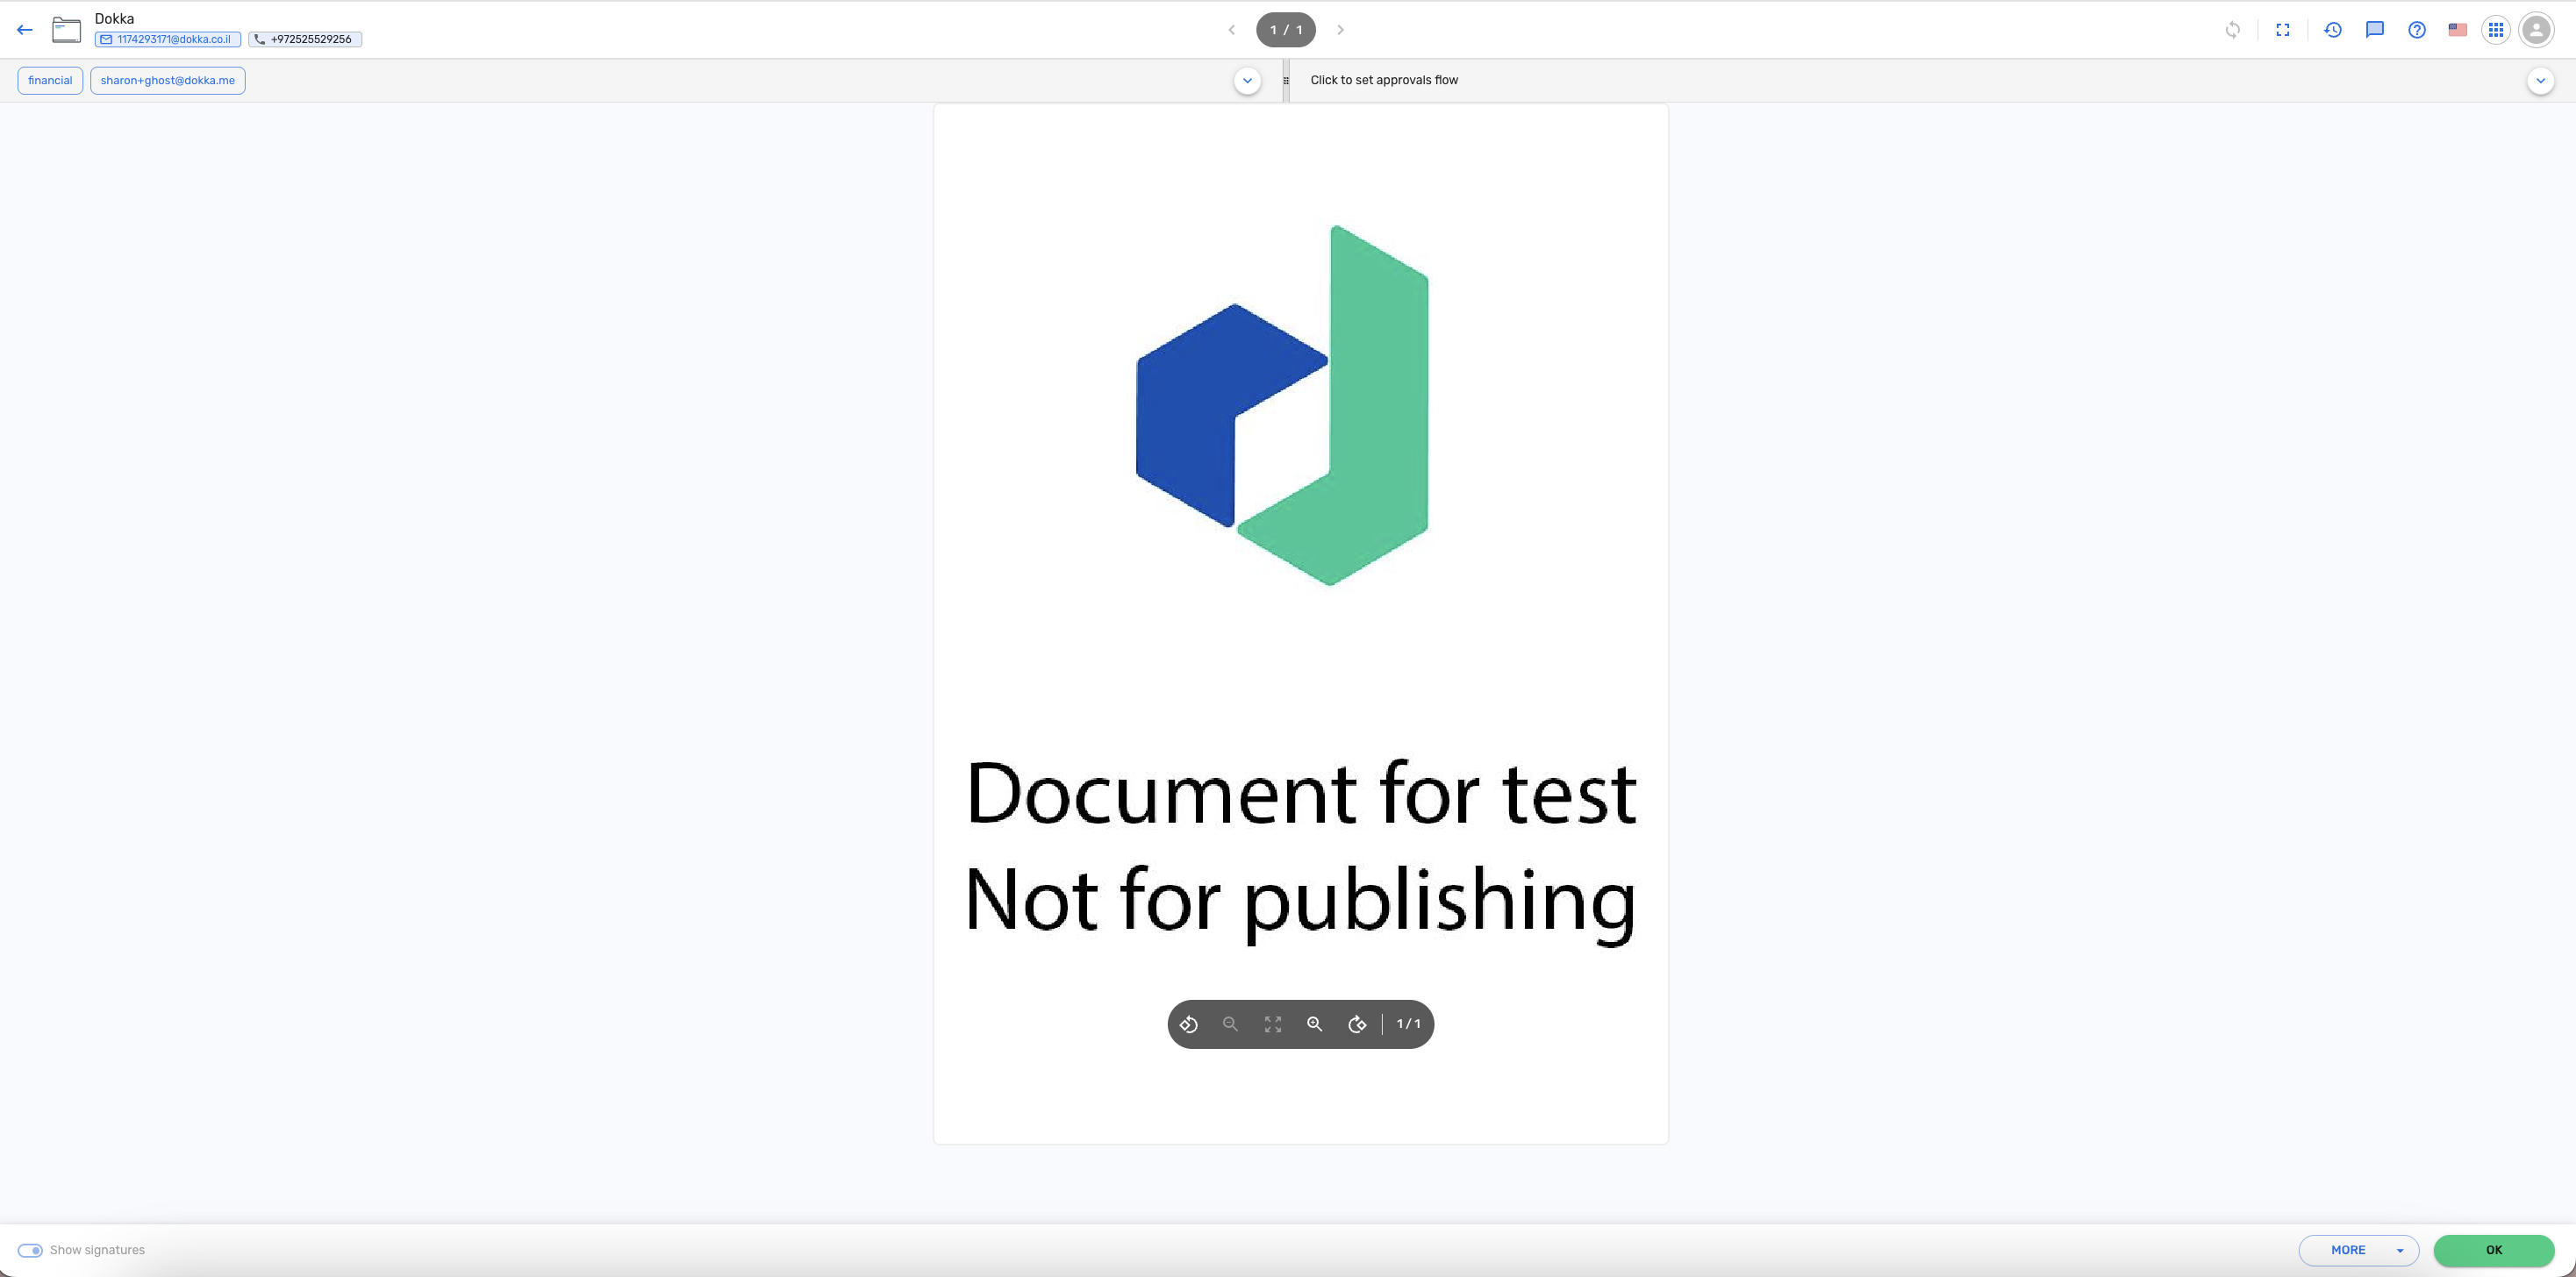2576x1277 pixels.
Task: Rotate the document clockwise
Action: click(x=1357, y=1024)
